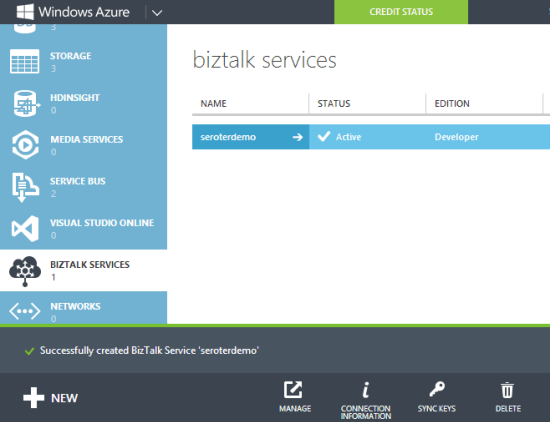Click the Developer edition cell
550x422 pixels.
(x=456, y=137)
